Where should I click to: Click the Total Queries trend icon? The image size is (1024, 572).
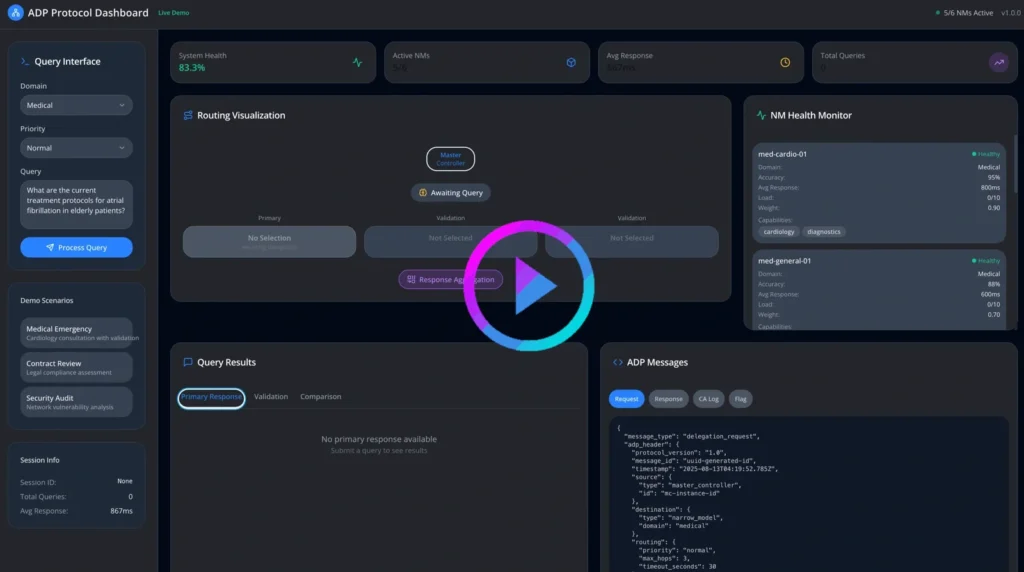[x=998, y=62]
